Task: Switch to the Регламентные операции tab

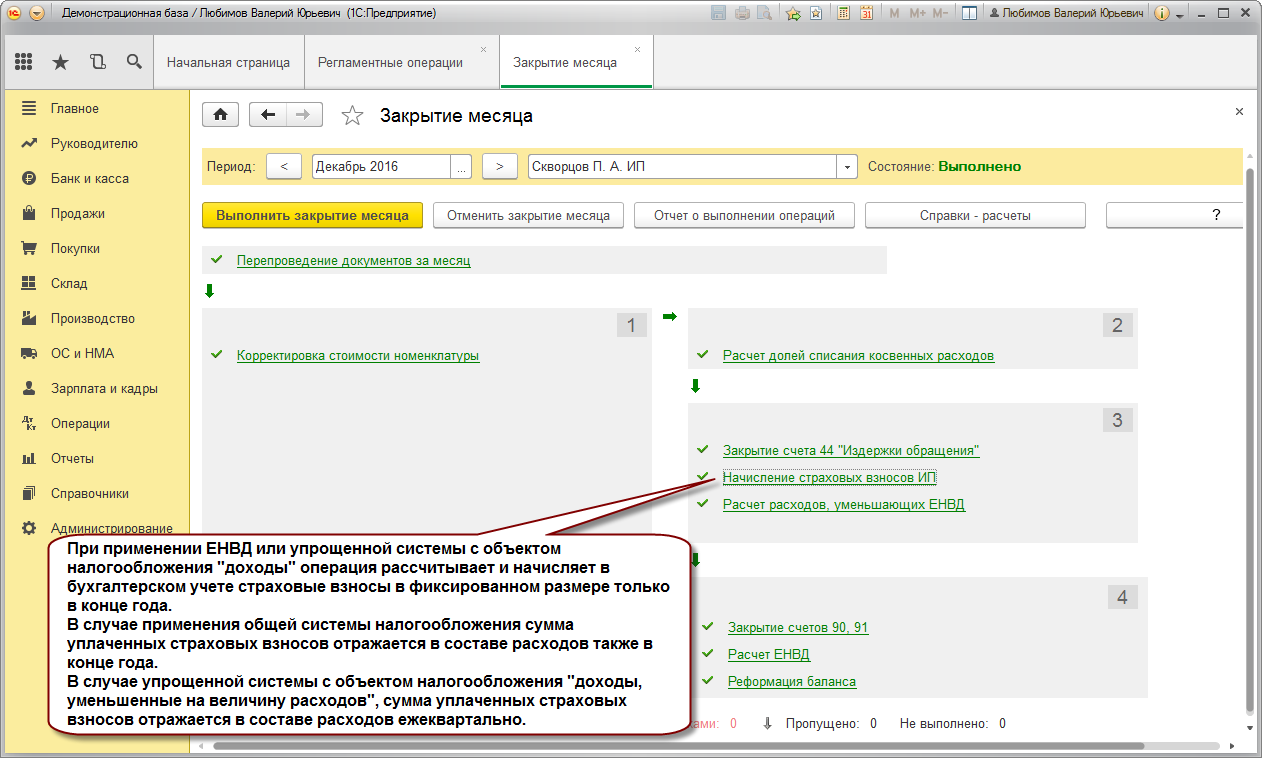Action: tap(390, 62)
